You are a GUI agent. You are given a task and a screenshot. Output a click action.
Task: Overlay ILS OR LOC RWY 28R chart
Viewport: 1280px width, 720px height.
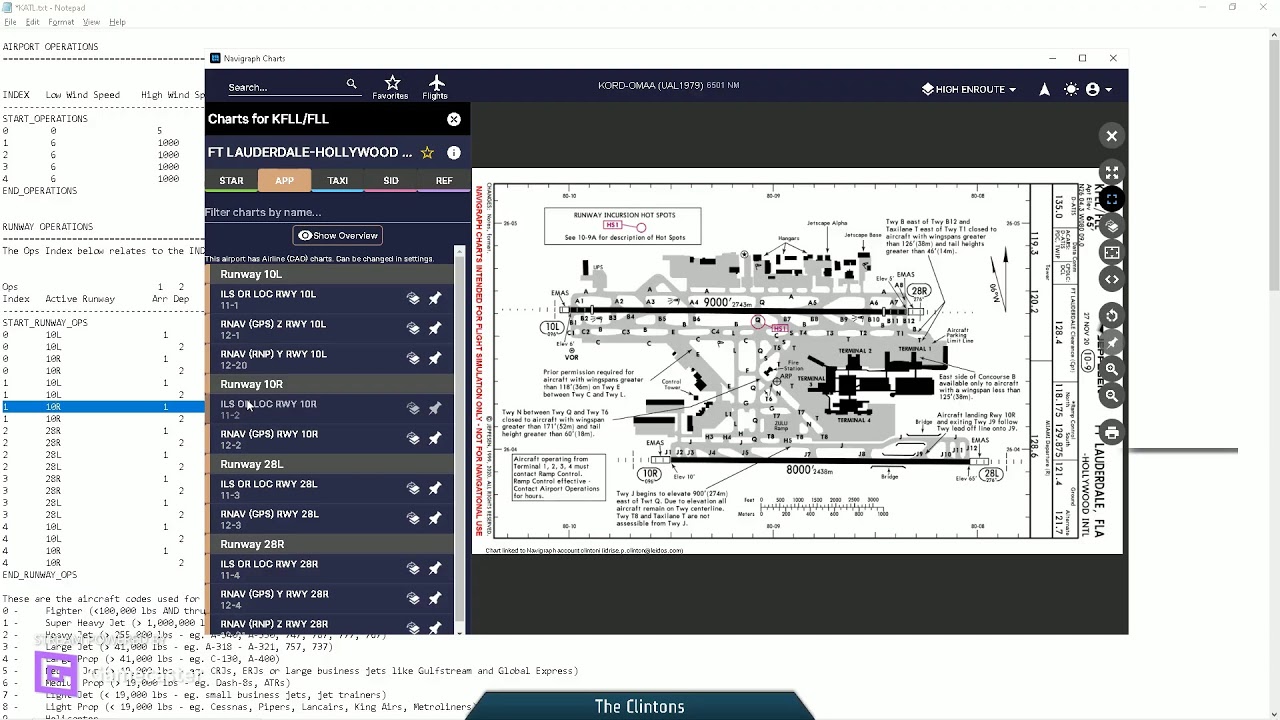tap(413, 568)
